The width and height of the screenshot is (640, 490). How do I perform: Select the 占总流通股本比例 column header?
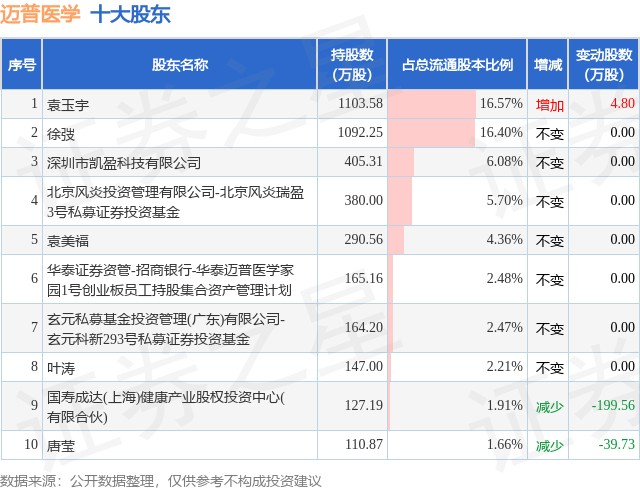coord(457,65)
